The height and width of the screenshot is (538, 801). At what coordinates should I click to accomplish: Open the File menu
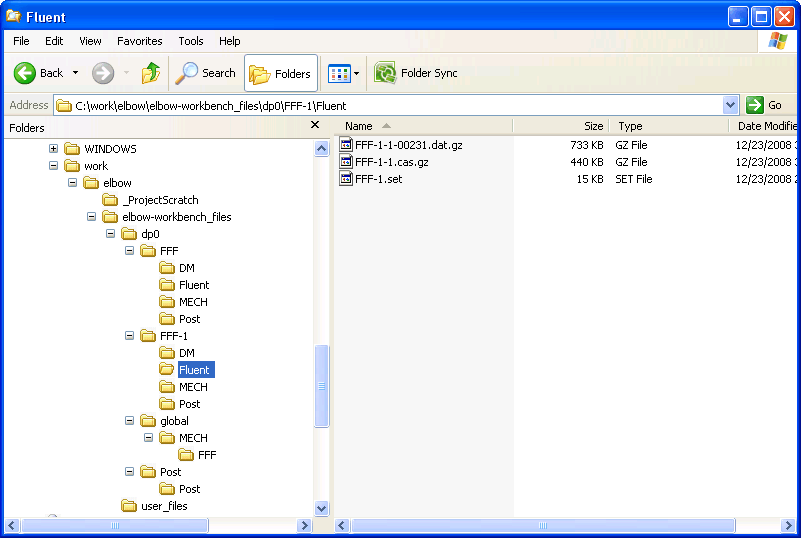click(21, 41)
